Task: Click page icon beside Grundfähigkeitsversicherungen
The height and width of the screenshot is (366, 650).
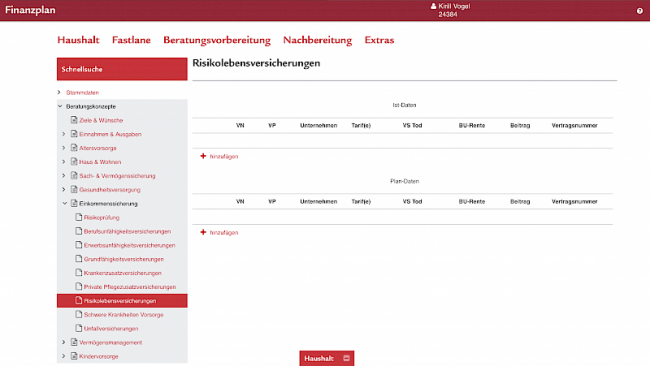Action: (79, 259)
